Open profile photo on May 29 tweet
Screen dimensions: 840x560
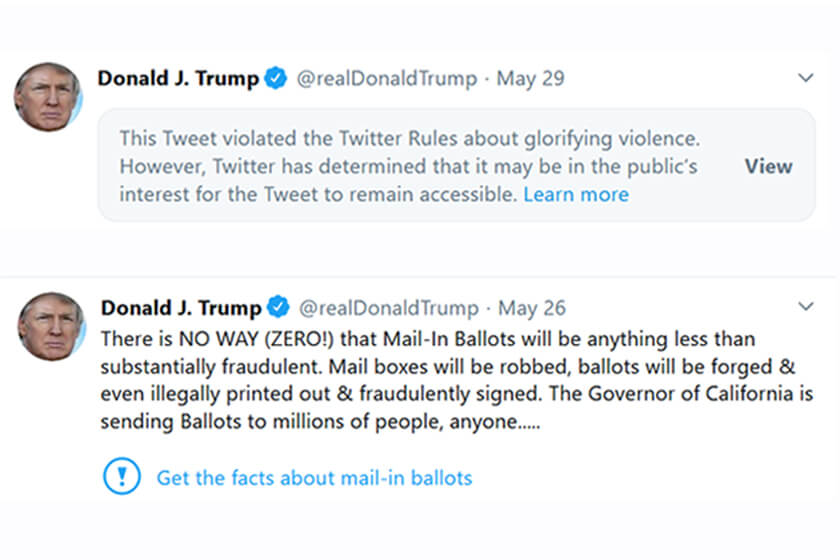[47, 97]
